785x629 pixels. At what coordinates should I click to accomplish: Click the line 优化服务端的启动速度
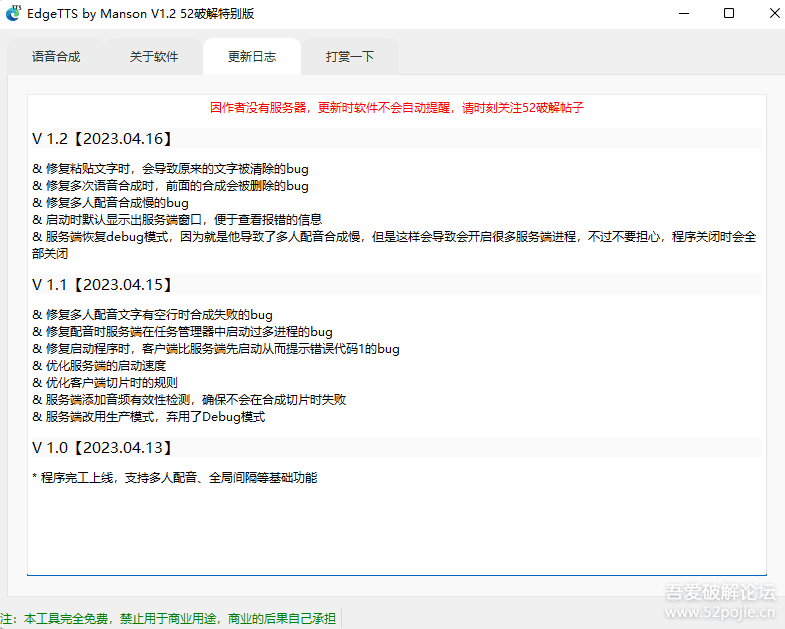(x=99, y=366)
